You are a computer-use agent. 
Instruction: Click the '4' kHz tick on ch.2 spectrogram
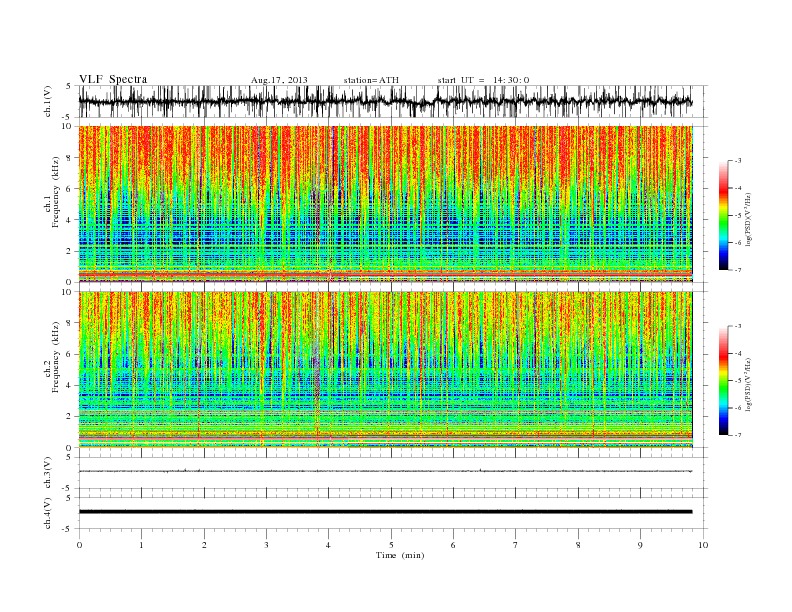pos(69,385)
